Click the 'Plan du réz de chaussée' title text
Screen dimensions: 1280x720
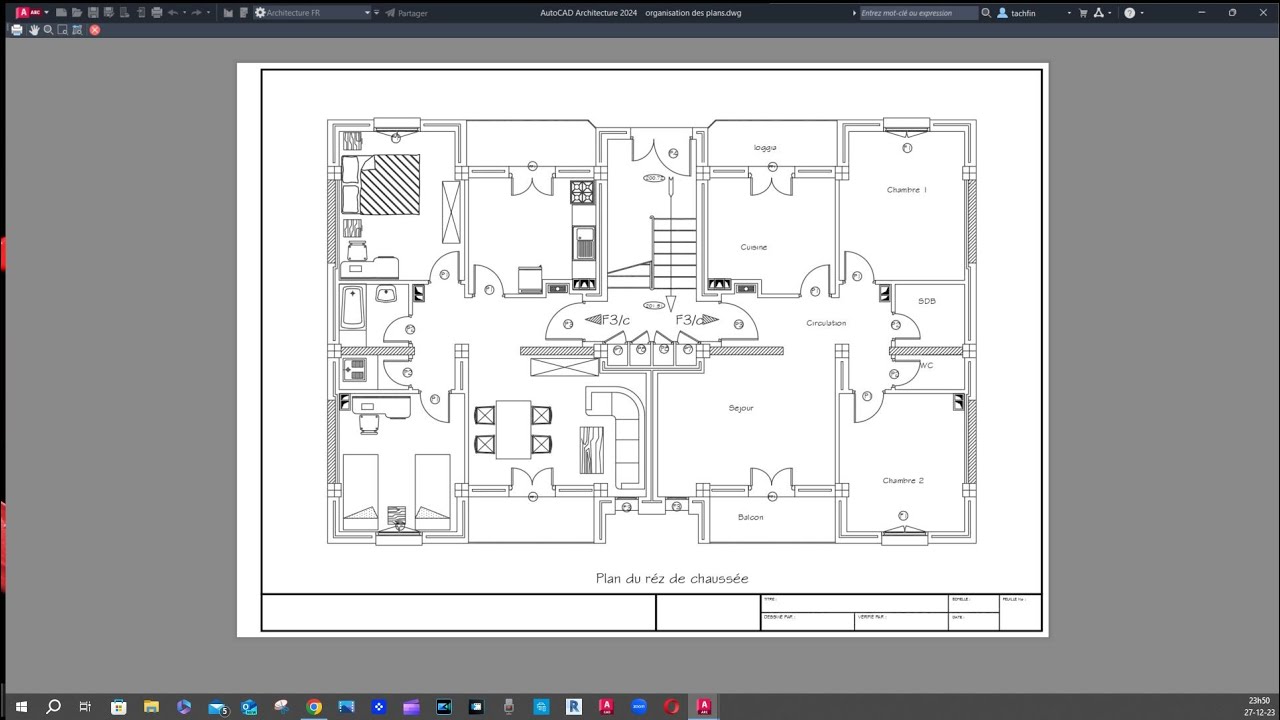[672, 578]
